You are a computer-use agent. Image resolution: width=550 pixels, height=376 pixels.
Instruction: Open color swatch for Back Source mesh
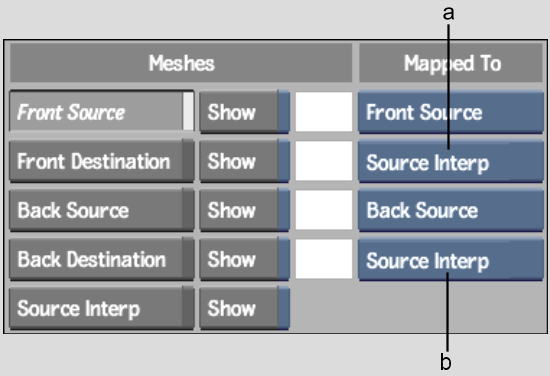pos(324,210)
